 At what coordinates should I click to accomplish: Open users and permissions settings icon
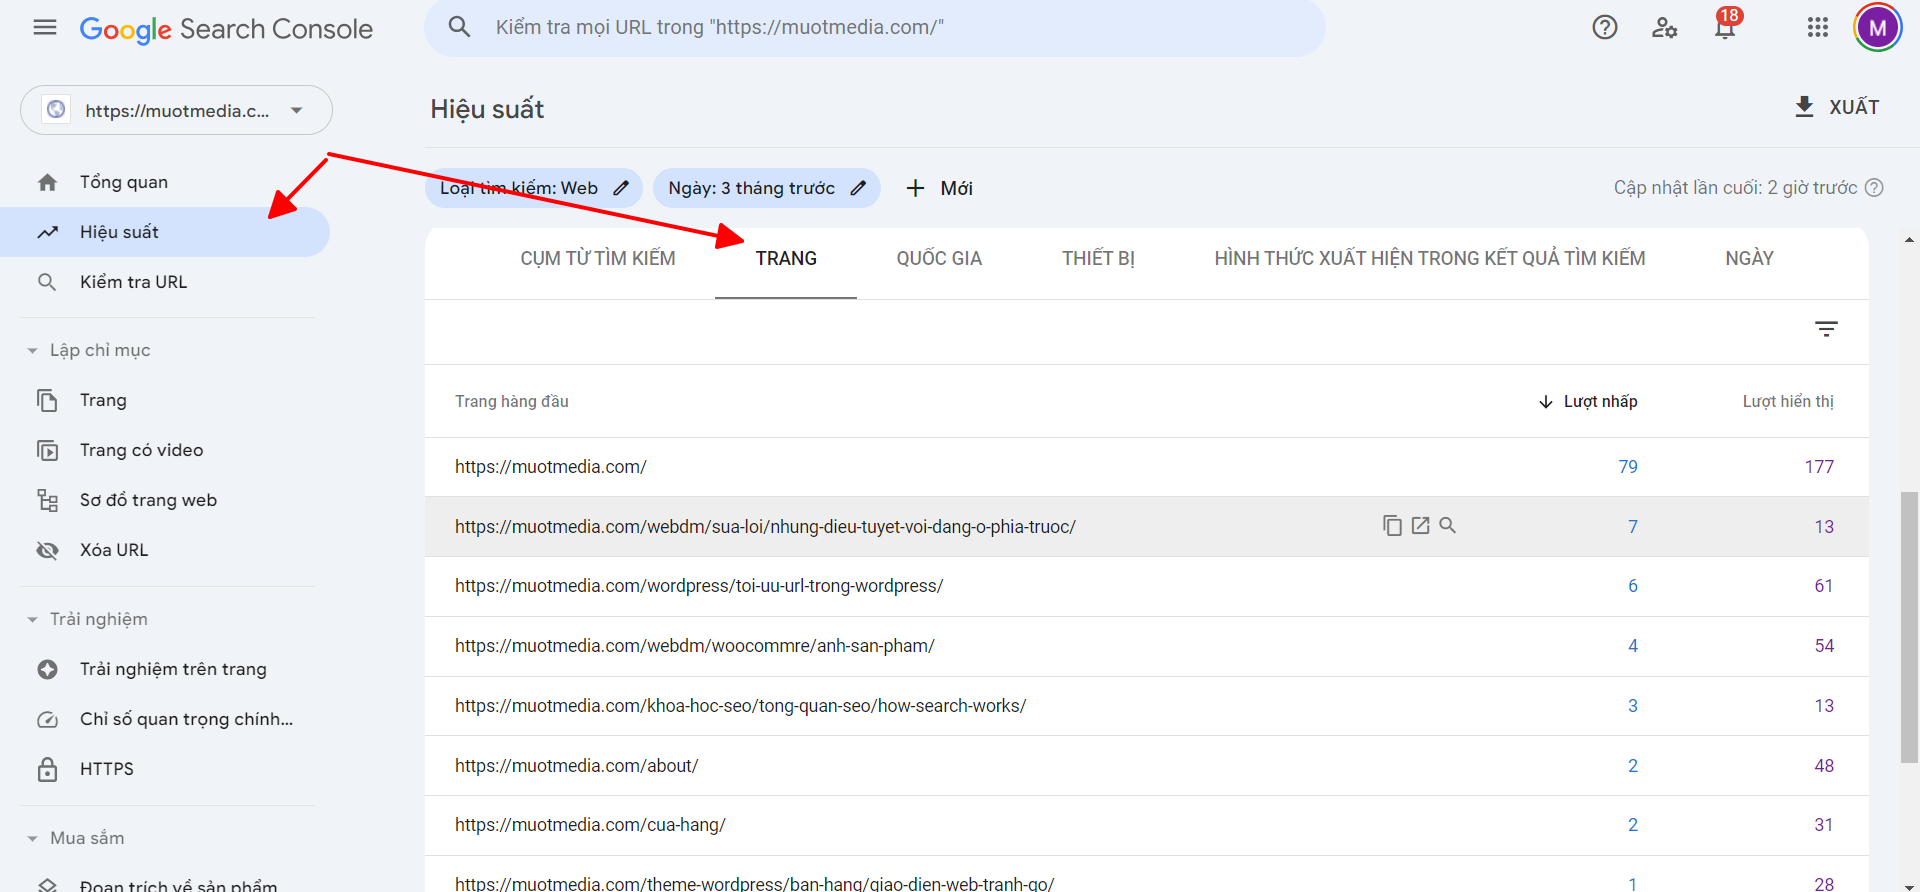[1664, 28]
